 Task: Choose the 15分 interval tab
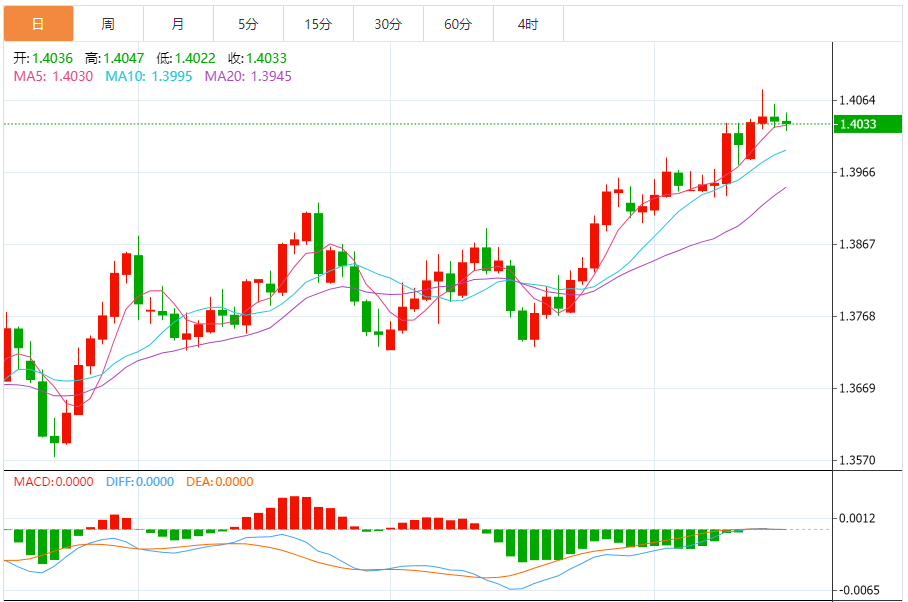tap(318, 23)
